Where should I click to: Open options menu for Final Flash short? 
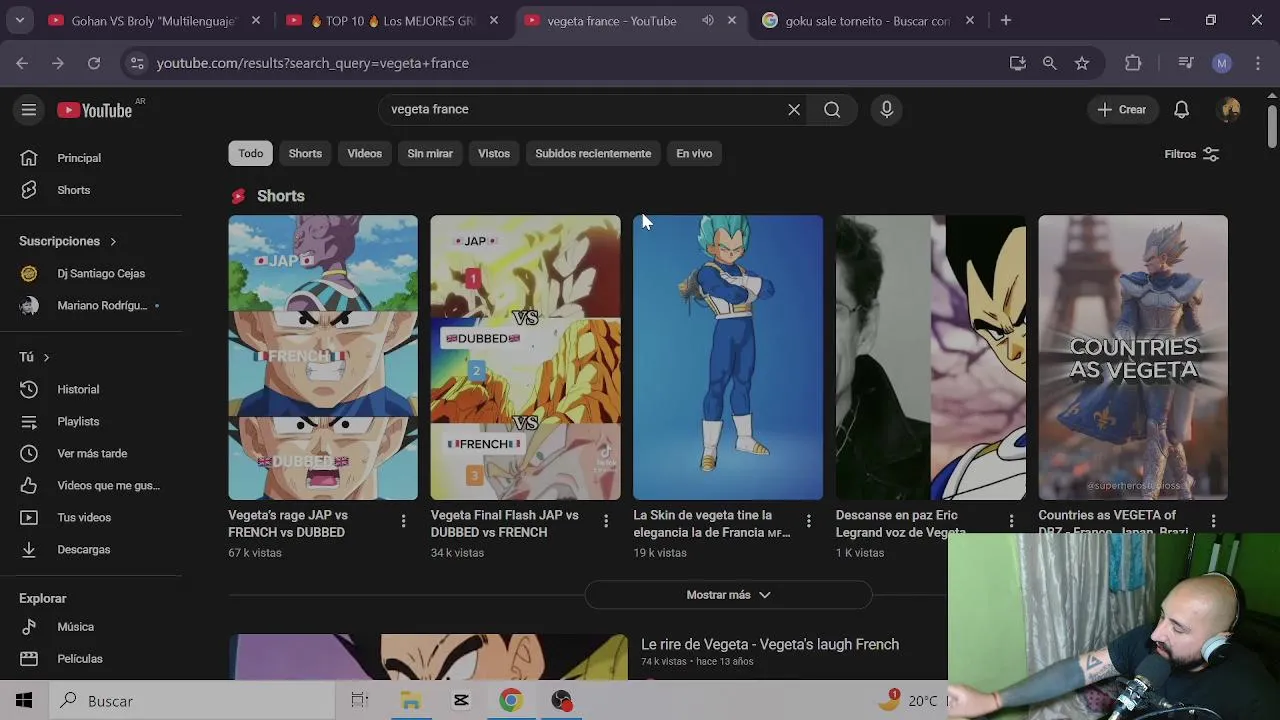[606, 521]
